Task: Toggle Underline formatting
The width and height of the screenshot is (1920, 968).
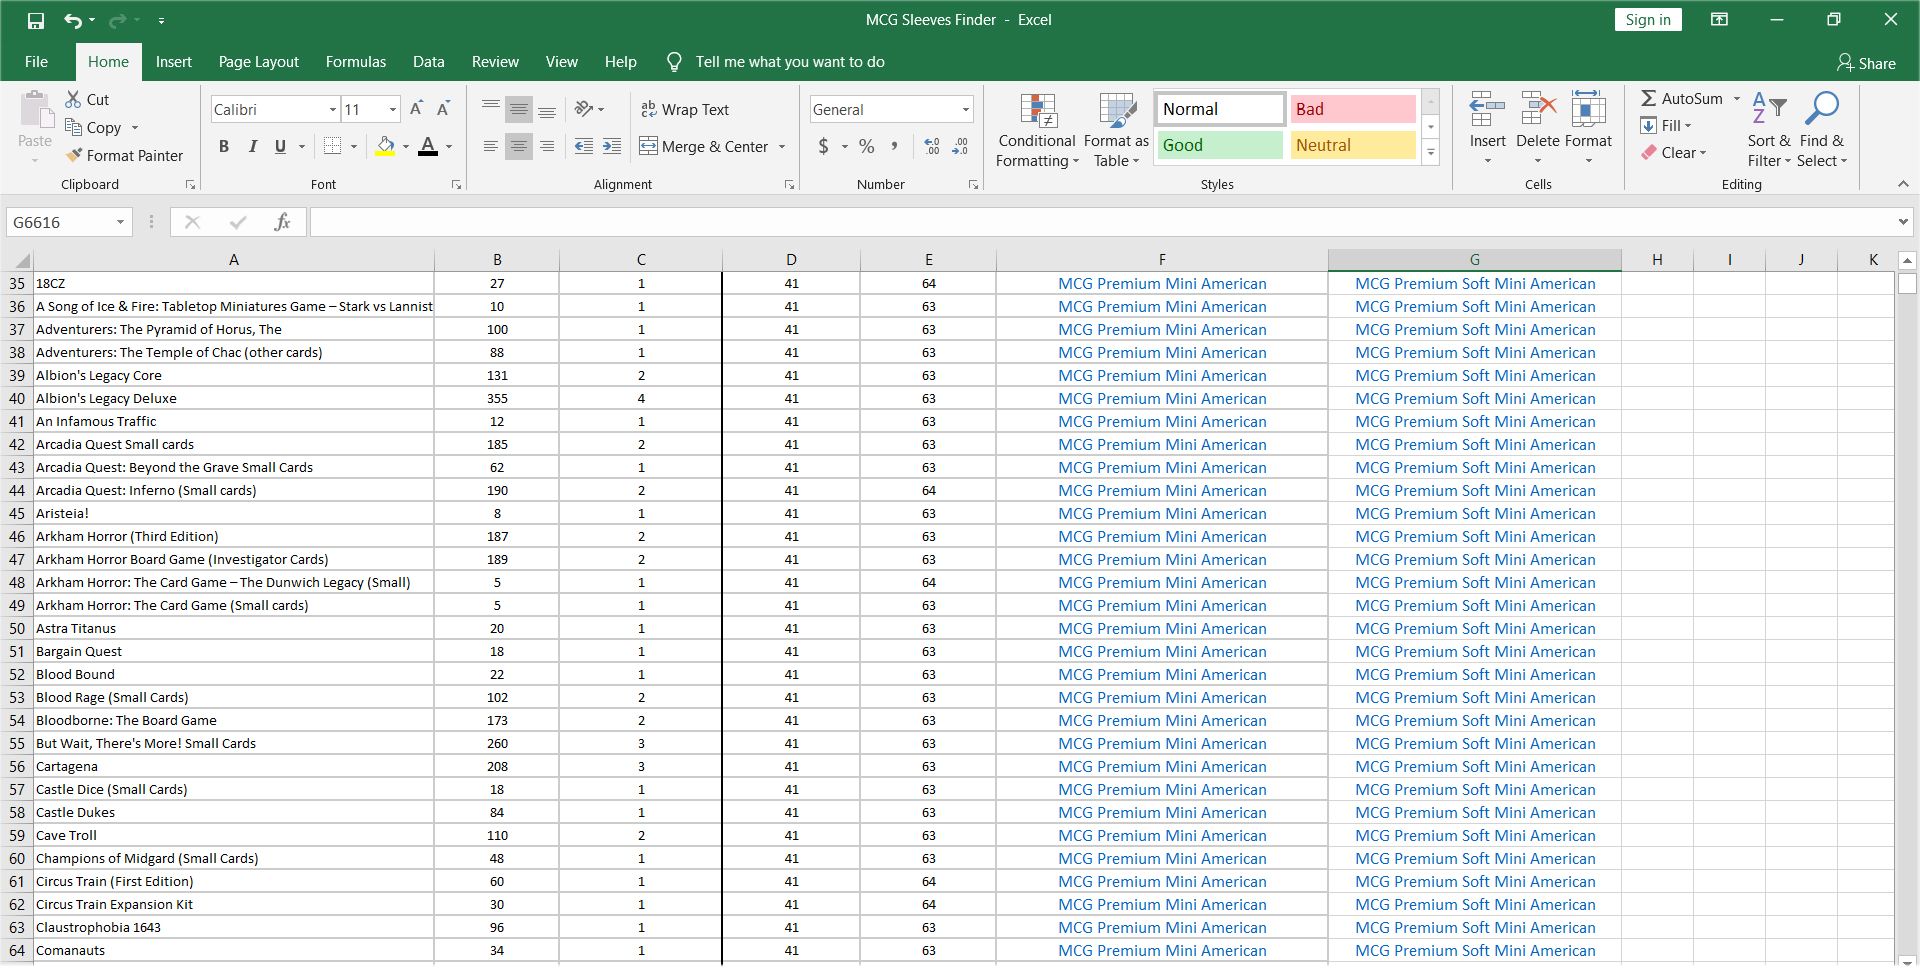Action: coord(280,146)
